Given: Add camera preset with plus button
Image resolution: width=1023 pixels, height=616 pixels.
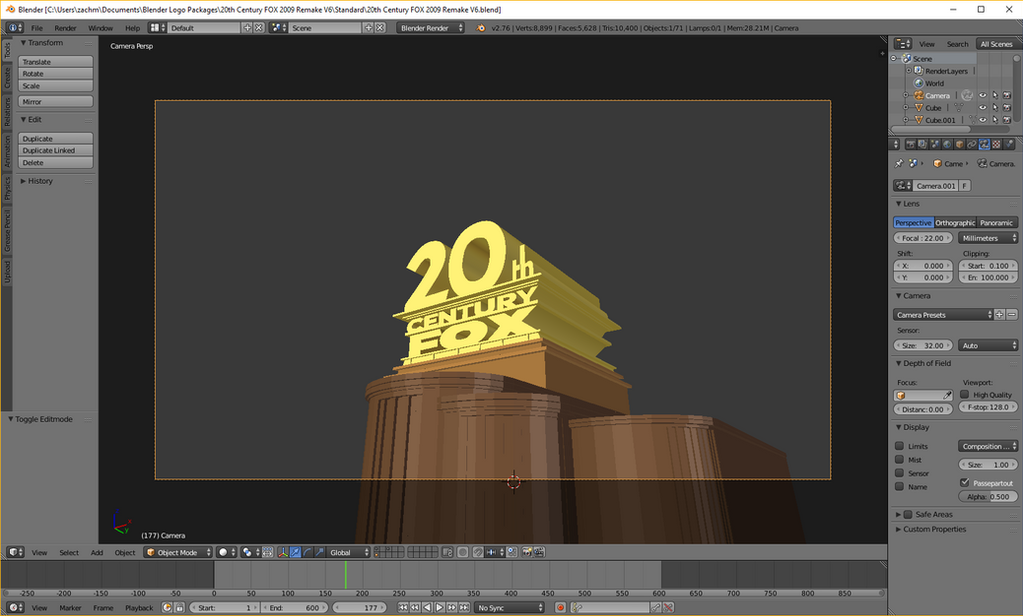Looking at the screenshot, I should pos(1000,315).
